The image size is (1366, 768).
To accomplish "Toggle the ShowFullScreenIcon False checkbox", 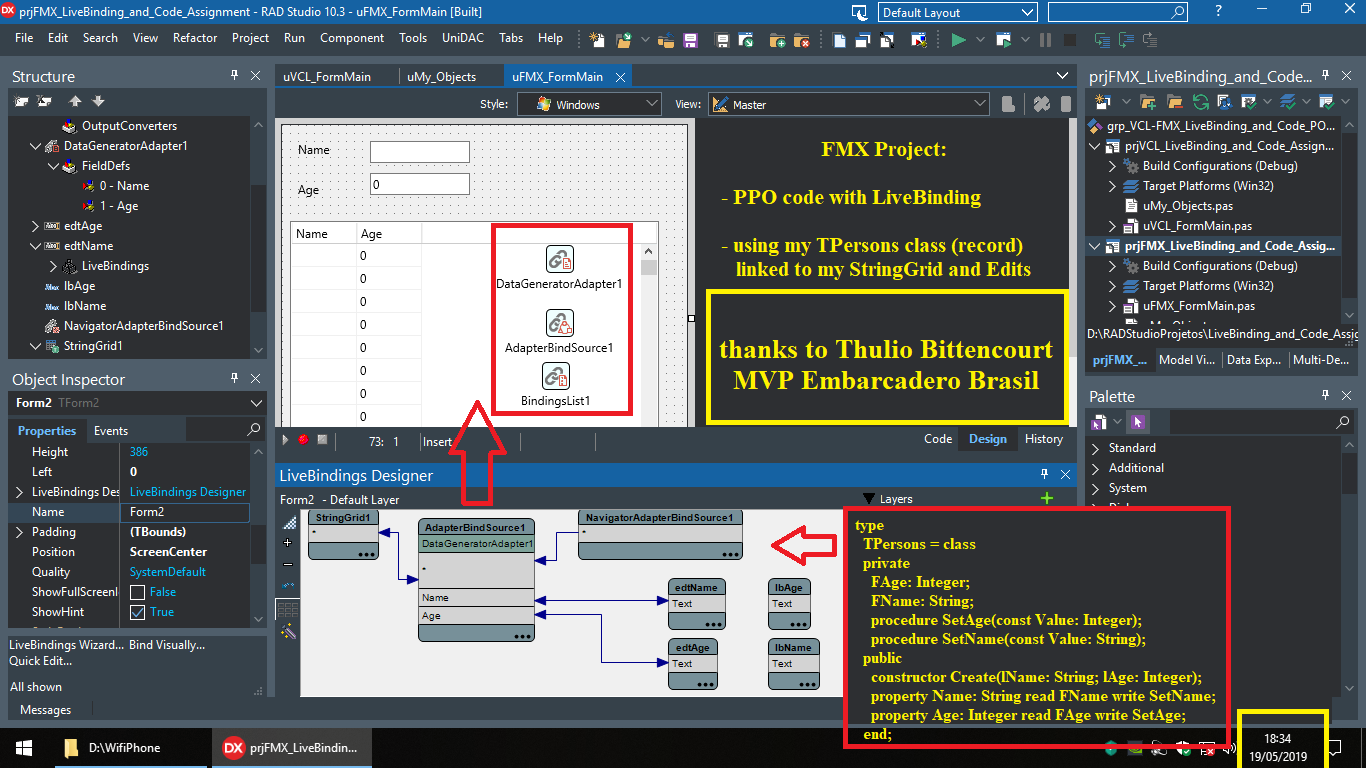I will [138, 592].
